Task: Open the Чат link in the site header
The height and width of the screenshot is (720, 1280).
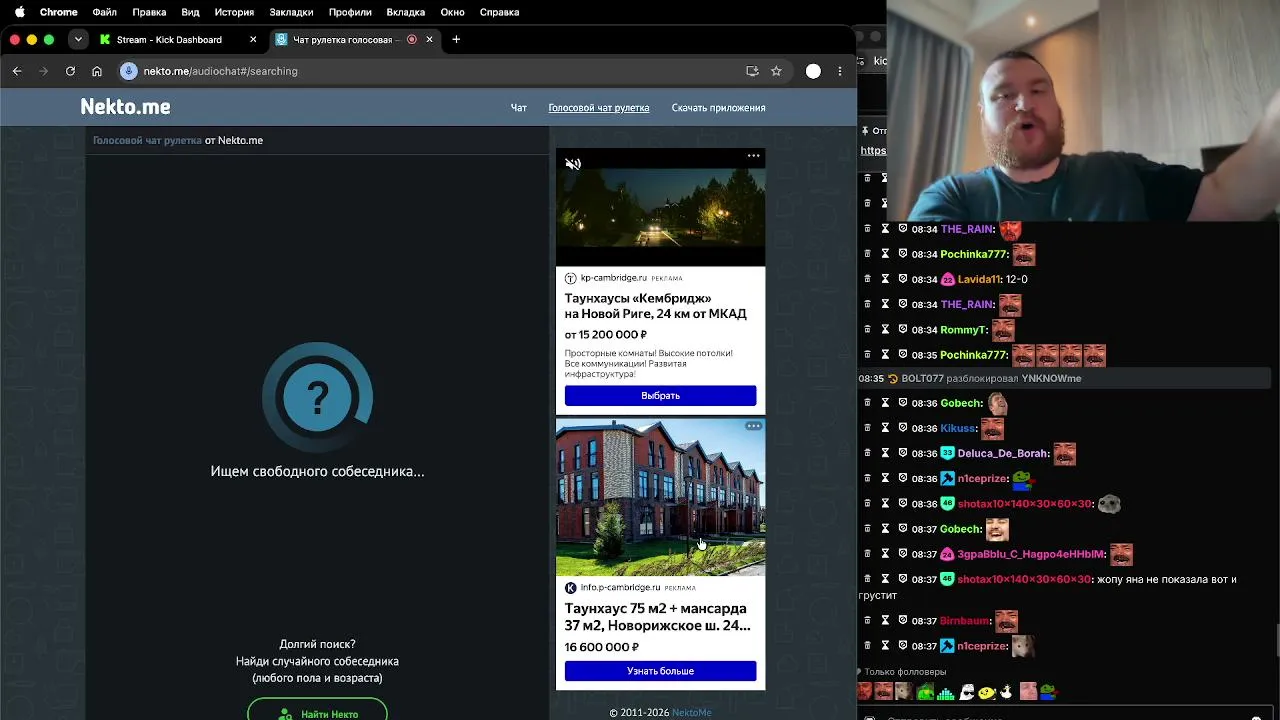Action: coord(519,108)
